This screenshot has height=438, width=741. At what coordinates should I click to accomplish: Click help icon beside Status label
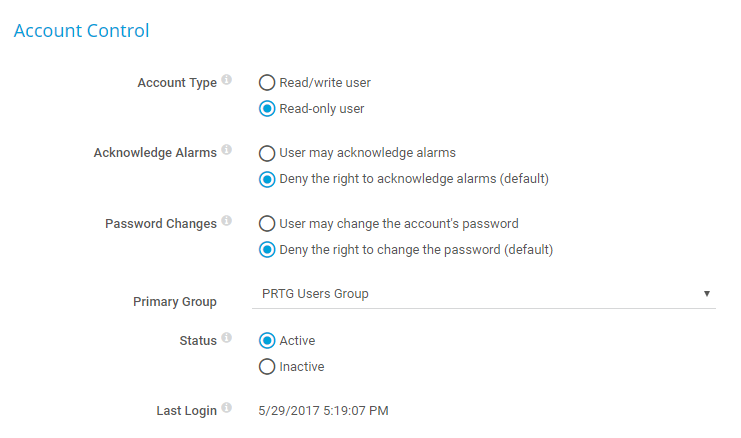tap(227, 338)
